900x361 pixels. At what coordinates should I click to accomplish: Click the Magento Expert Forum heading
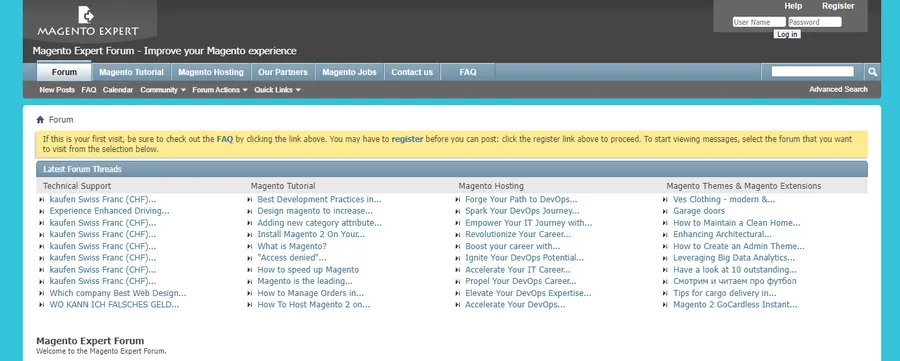tap(90, 341)
